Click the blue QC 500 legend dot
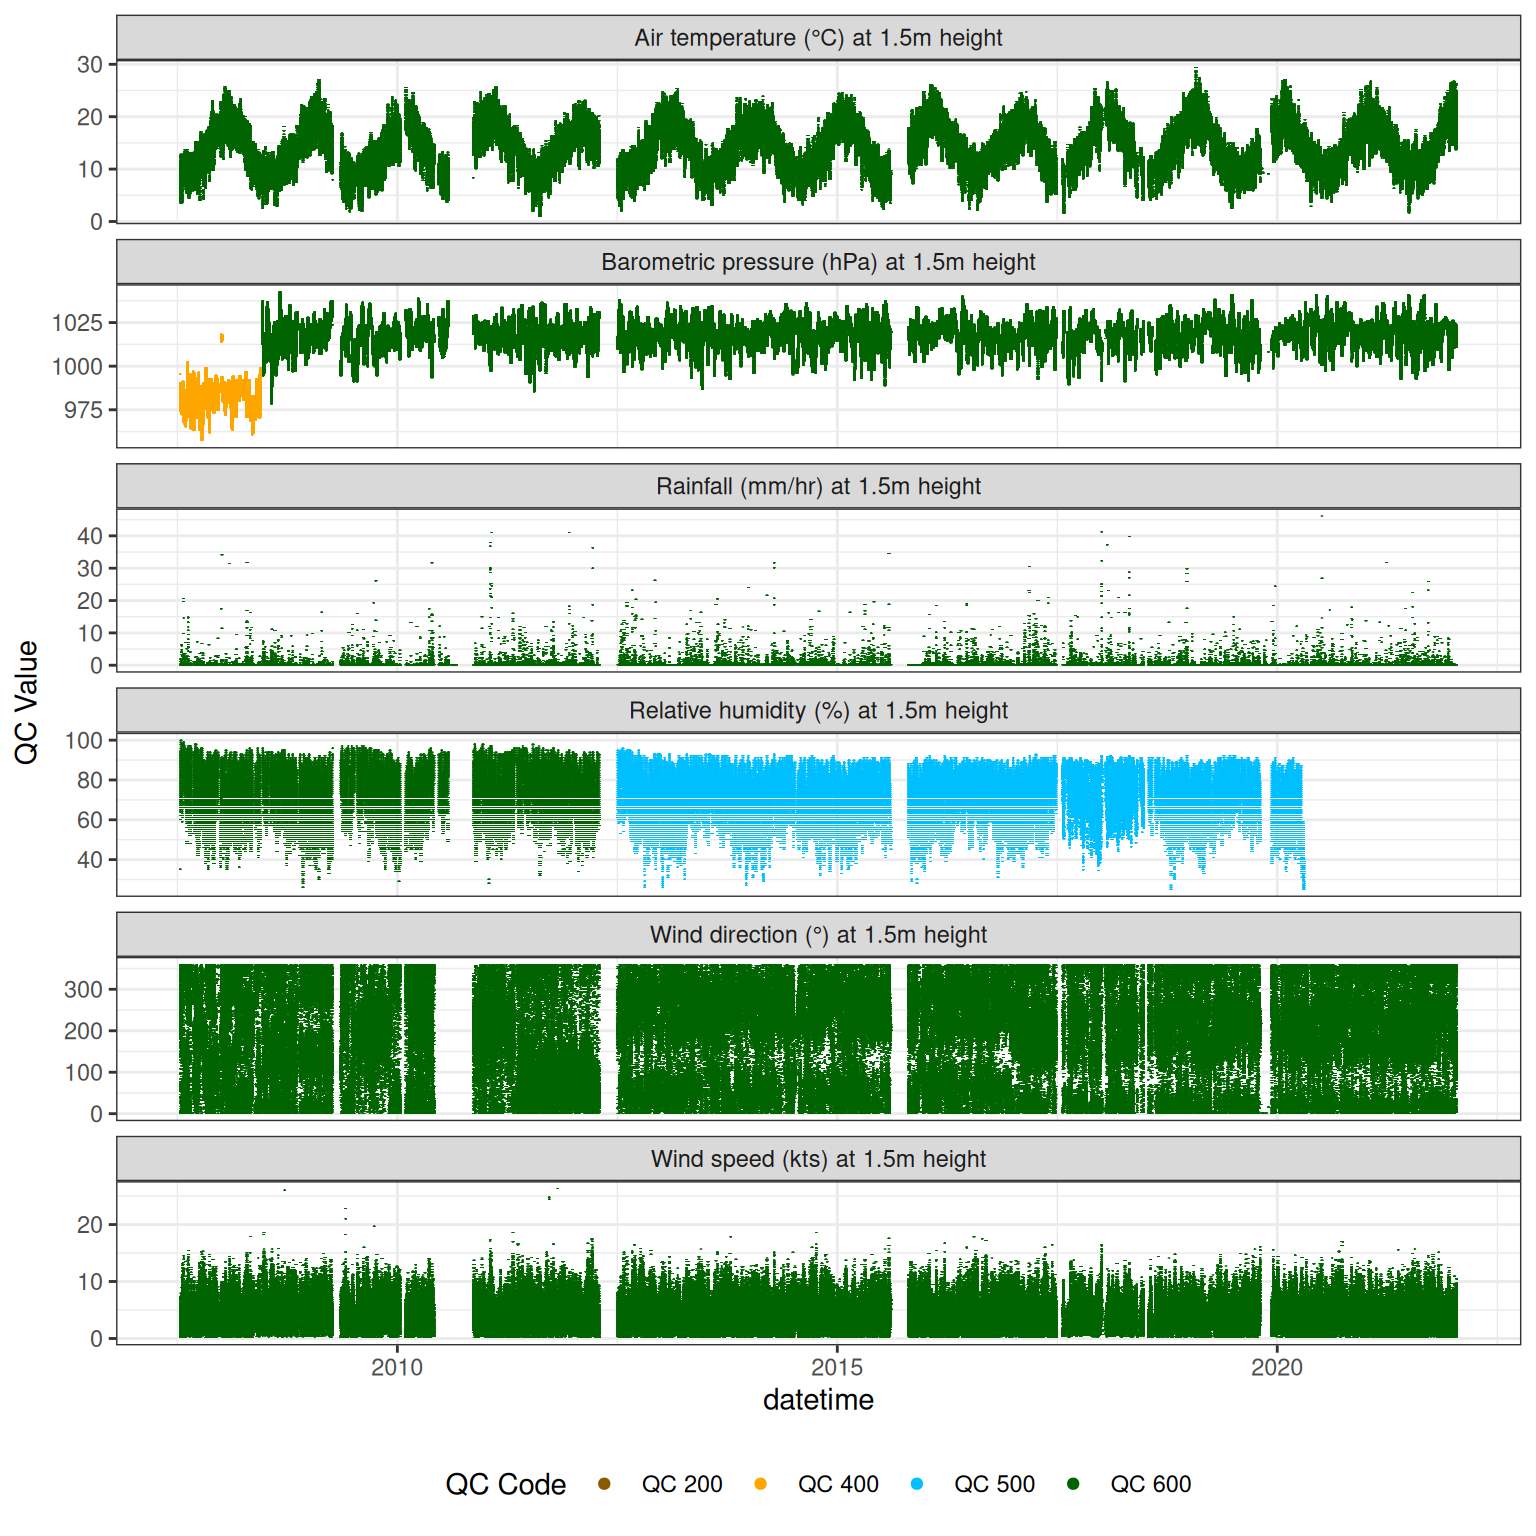 [x=917, y=1484]
